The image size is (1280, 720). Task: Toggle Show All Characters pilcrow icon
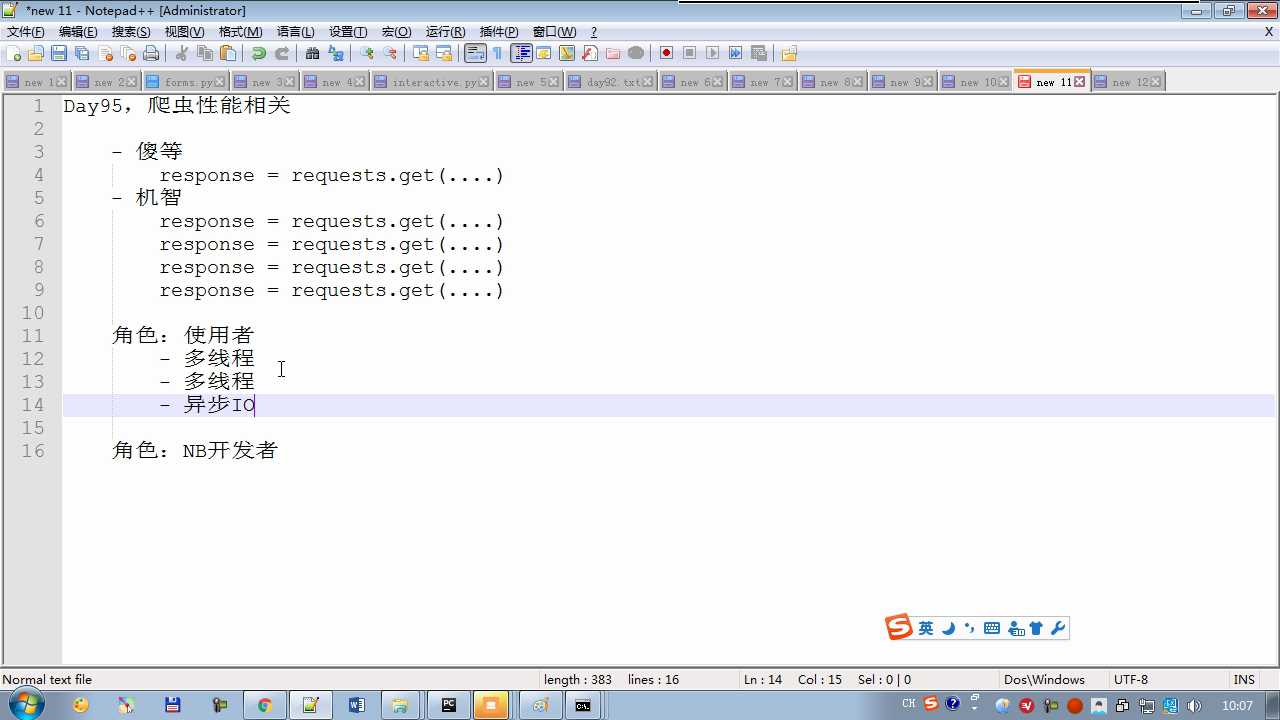(498, 53)
